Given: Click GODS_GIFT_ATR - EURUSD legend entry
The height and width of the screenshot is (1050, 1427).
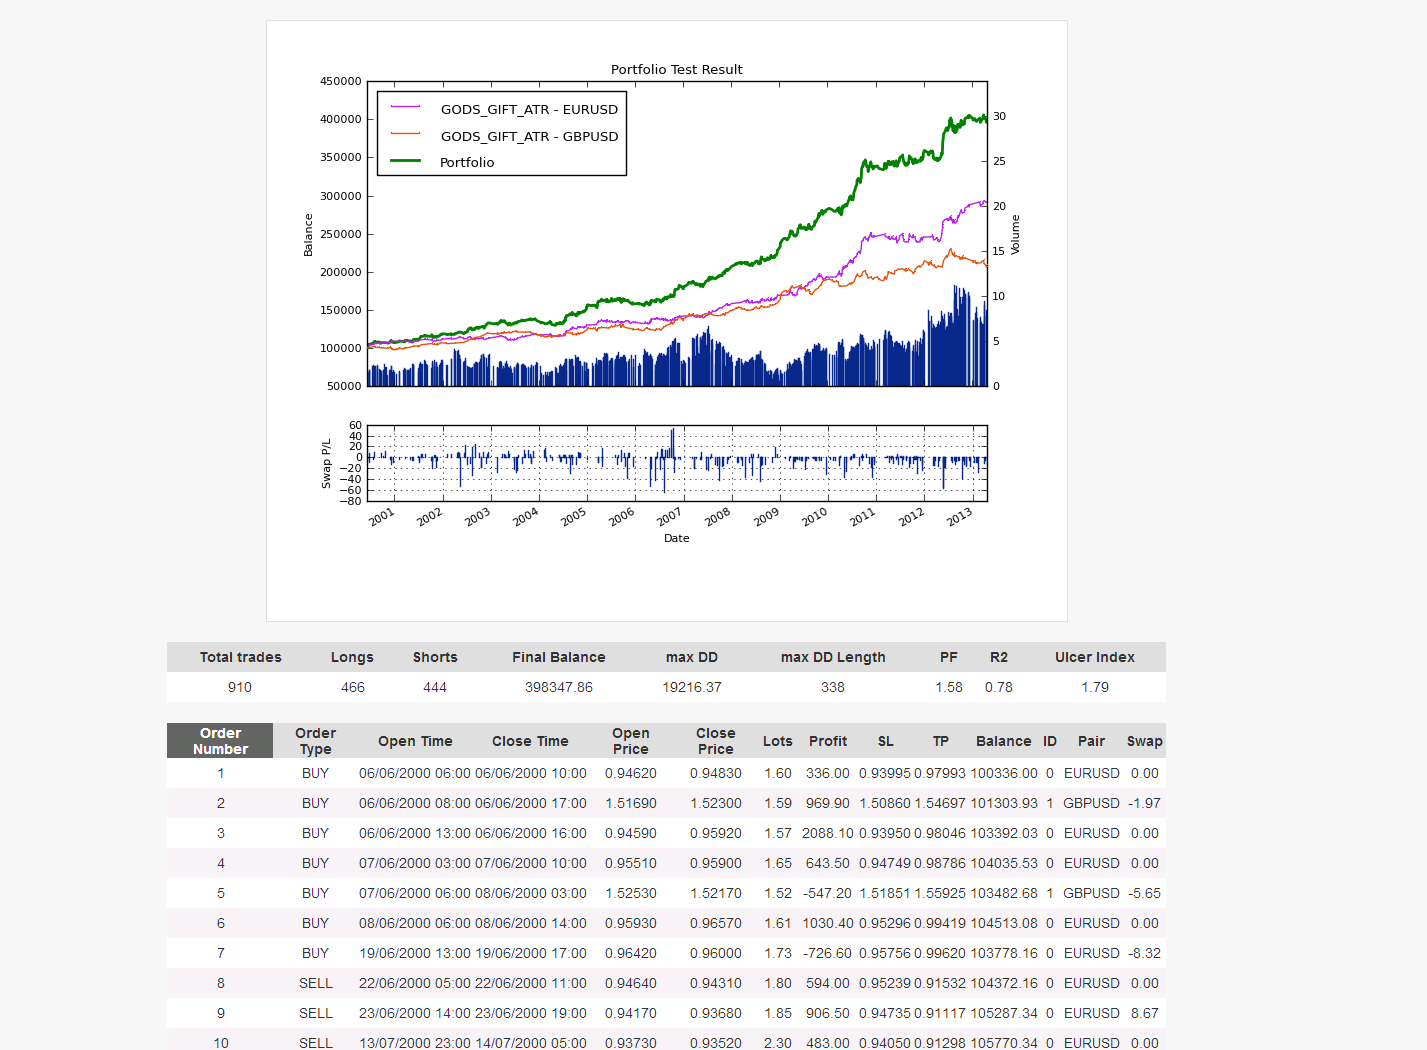Looking at the screenshot, I should [x=504, y=109].
